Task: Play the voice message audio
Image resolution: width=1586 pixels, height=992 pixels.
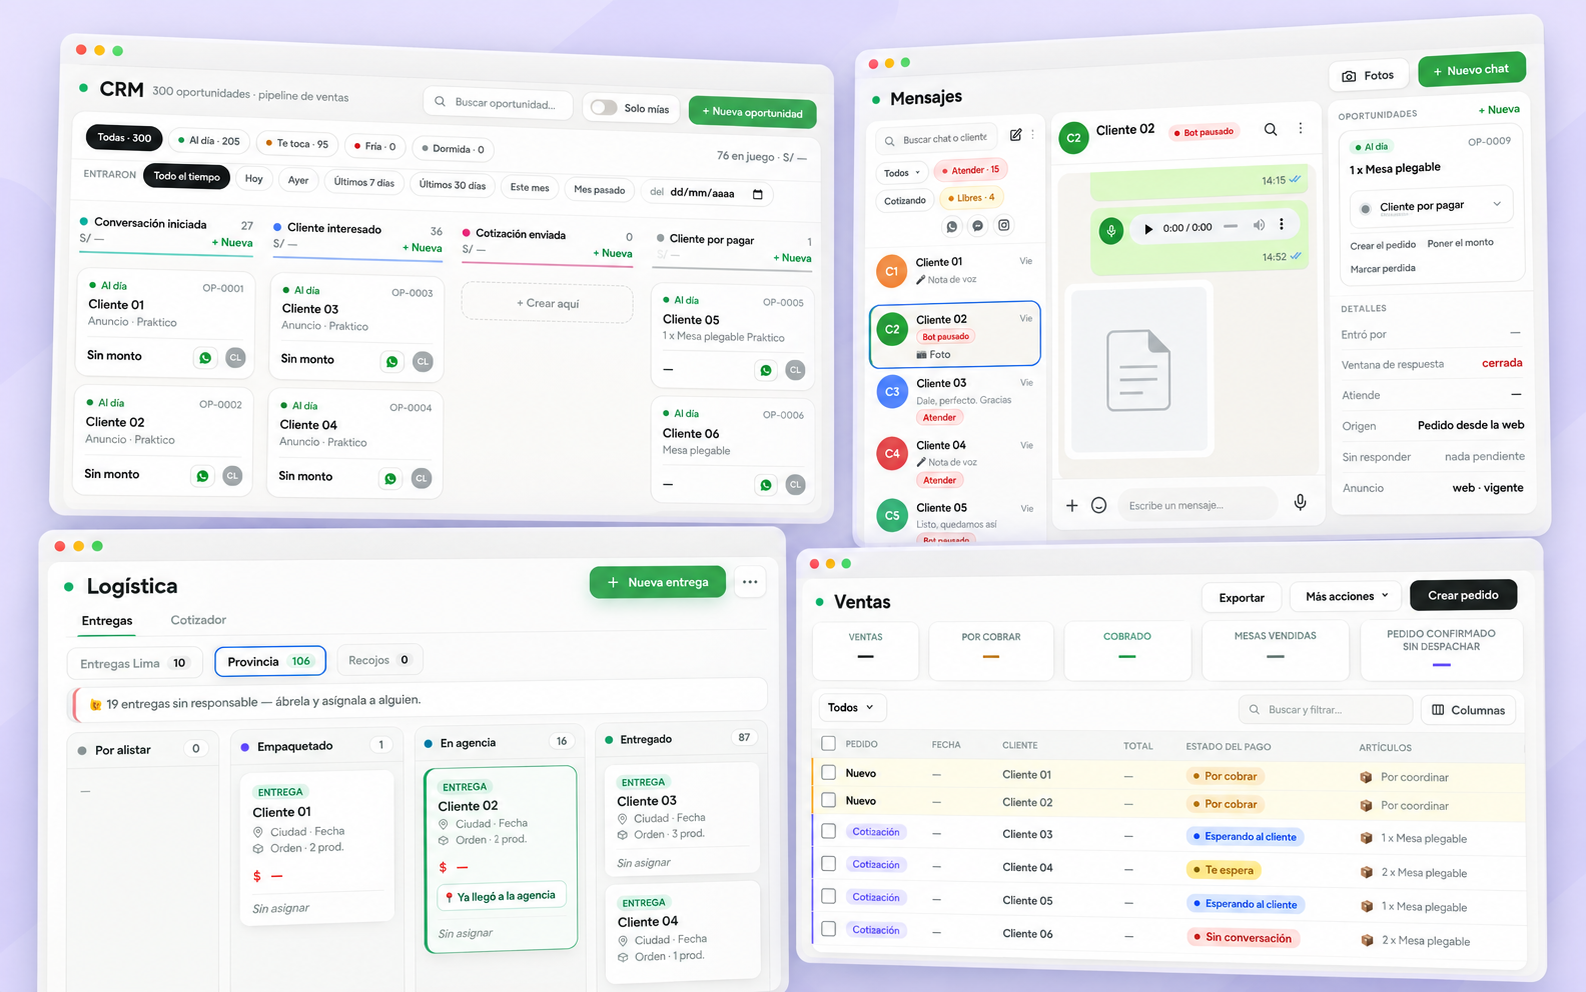Action: 1148,229
